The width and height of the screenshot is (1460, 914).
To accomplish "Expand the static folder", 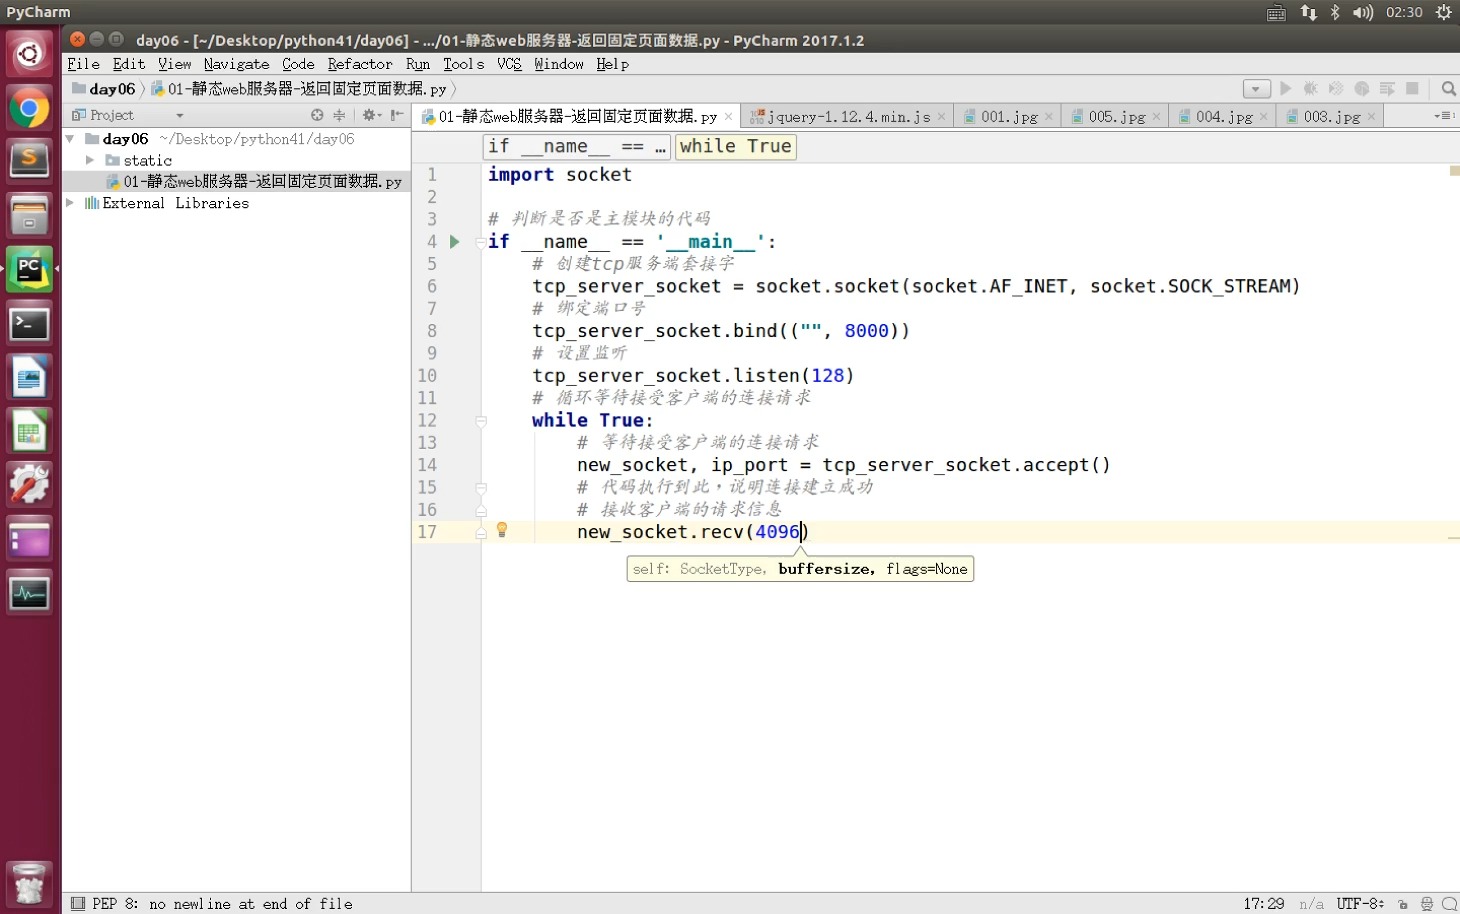I will coord(90,160).
